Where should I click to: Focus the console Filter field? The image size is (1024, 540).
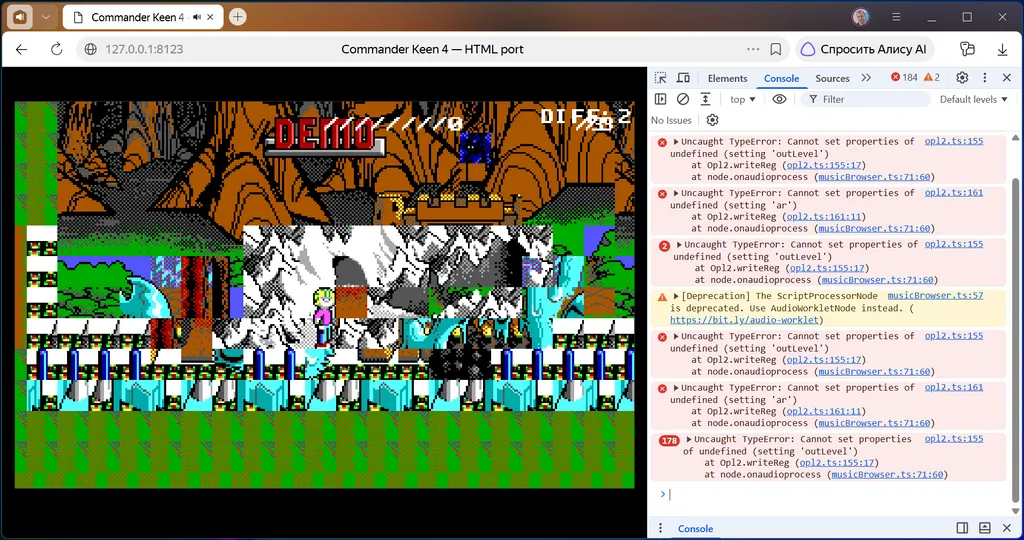pos(866,99)
